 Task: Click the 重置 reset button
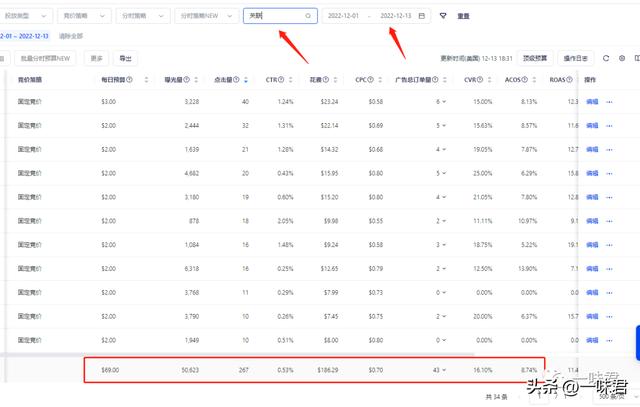click(x=463, y=17)
